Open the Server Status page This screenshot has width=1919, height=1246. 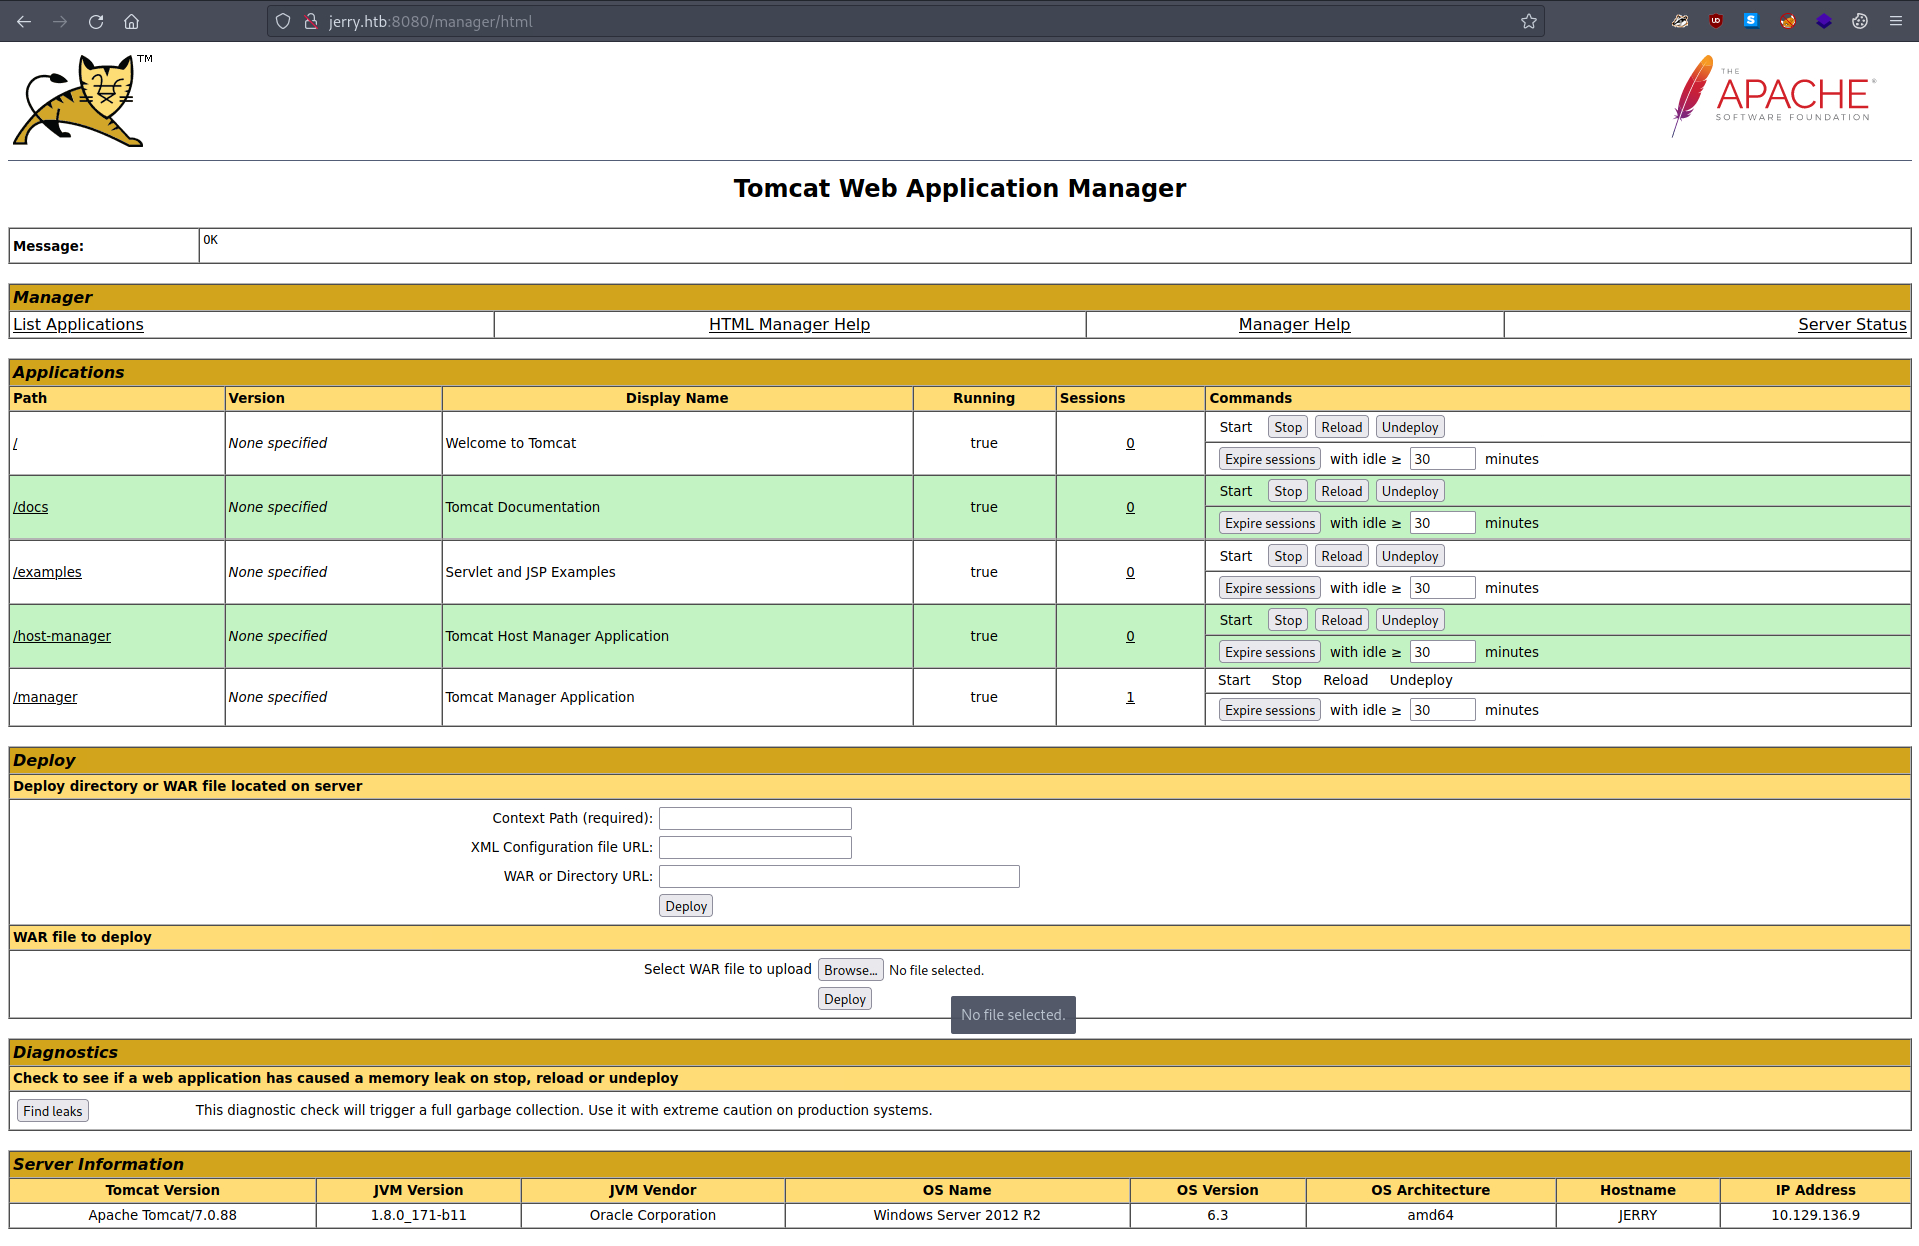pos(1852,324)
